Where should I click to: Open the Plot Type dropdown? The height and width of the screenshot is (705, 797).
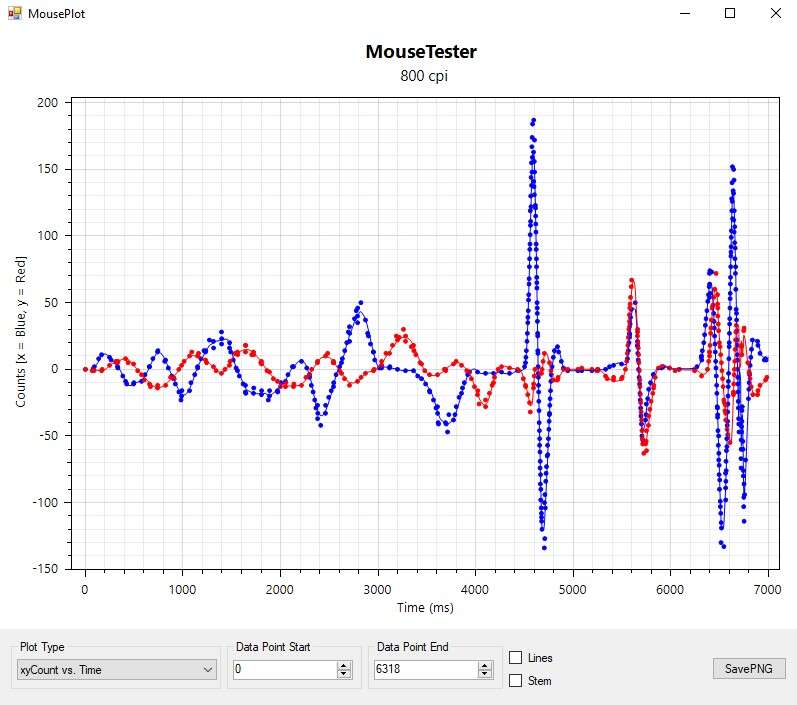pyautogui.click(x=117, y=669)
